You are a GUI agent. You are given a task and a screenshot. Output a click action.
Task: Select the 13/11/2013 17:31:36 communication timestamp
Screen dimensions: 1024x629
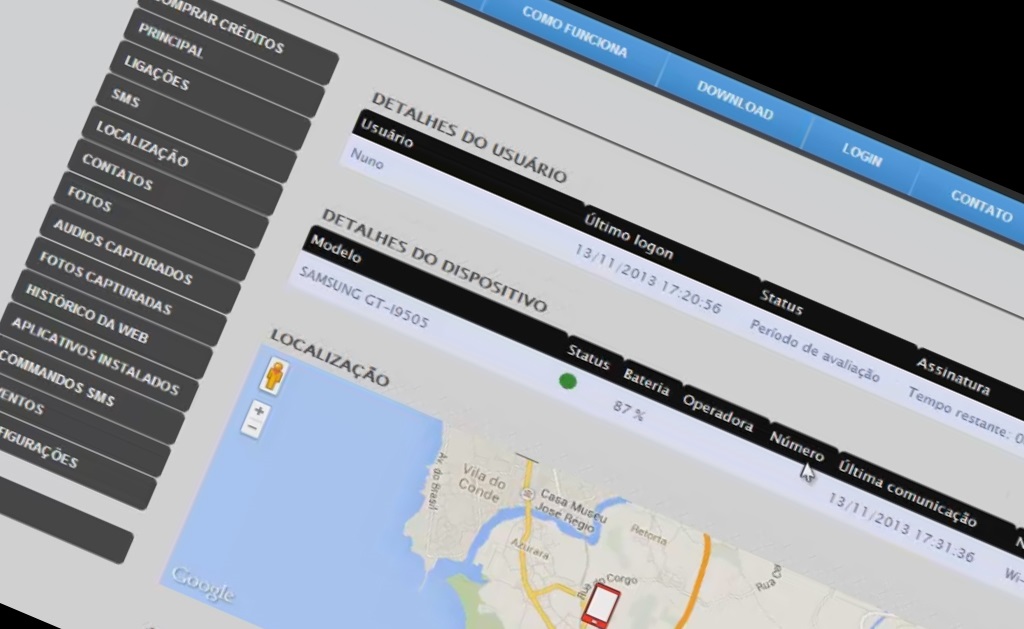click(901, 526)
